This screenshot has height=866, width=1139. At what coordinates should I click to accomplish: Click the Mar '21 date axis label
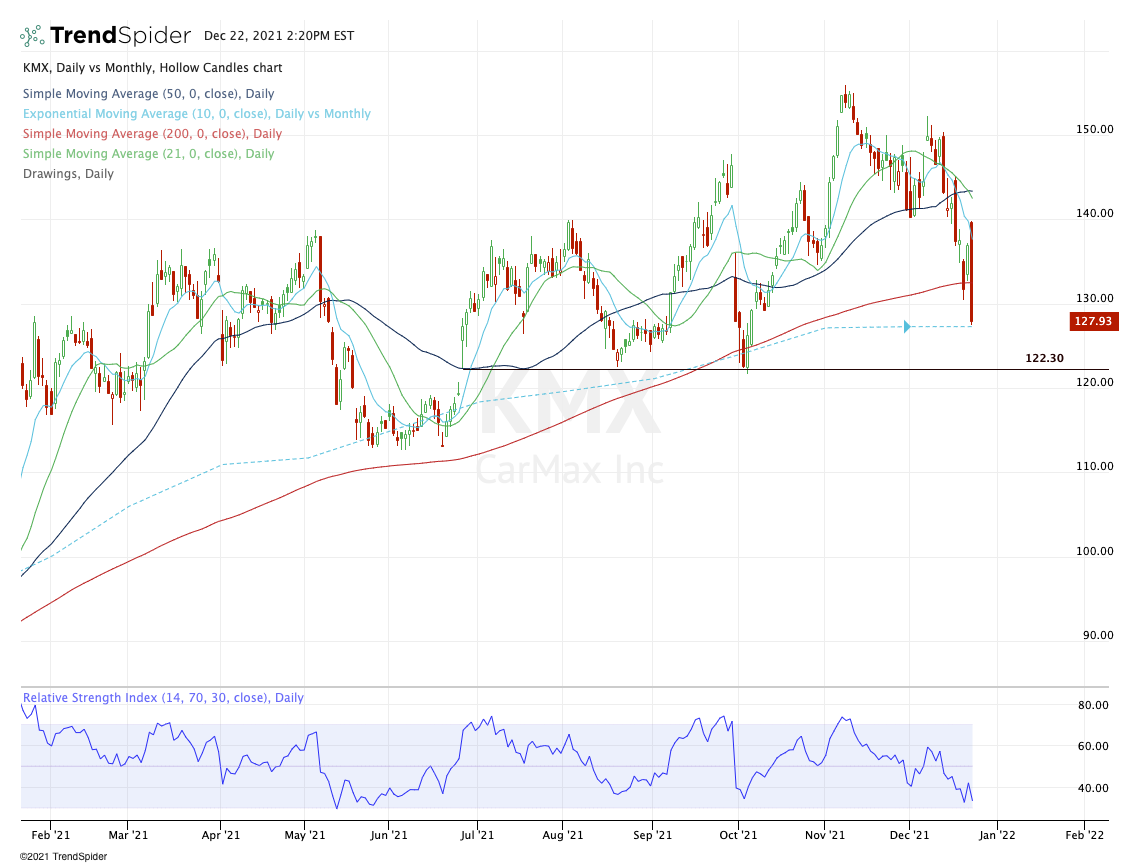coord(128,835)
